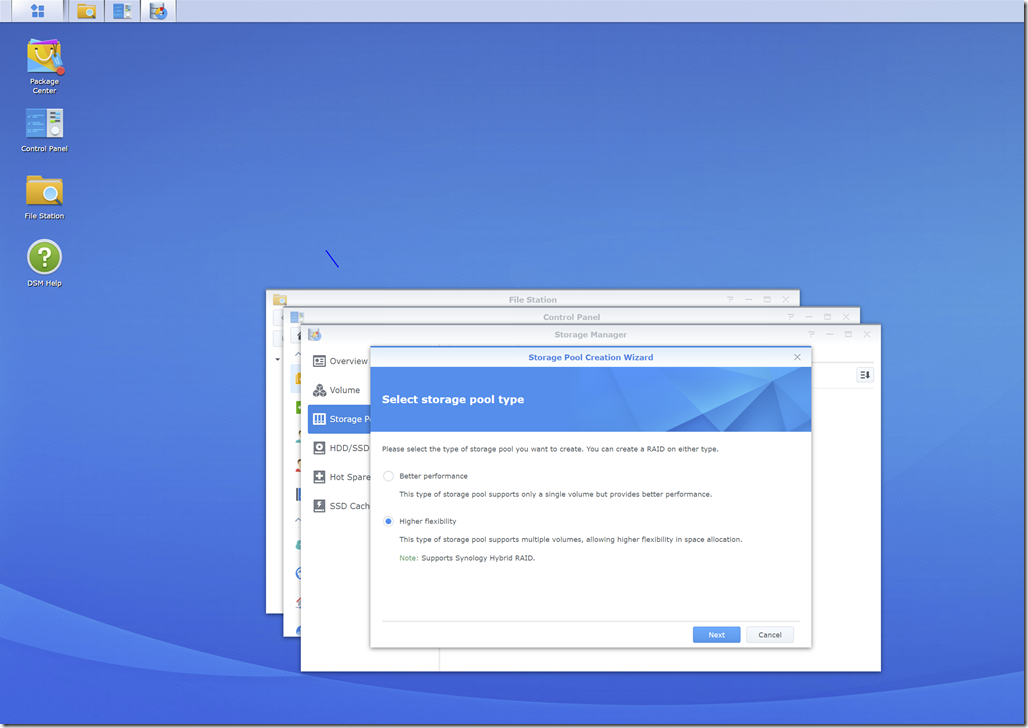The height and width of the screenshot is (728, 1028).
Task: Select Storage Pool in Storage Manager sidebar
Action: [340, 419]
